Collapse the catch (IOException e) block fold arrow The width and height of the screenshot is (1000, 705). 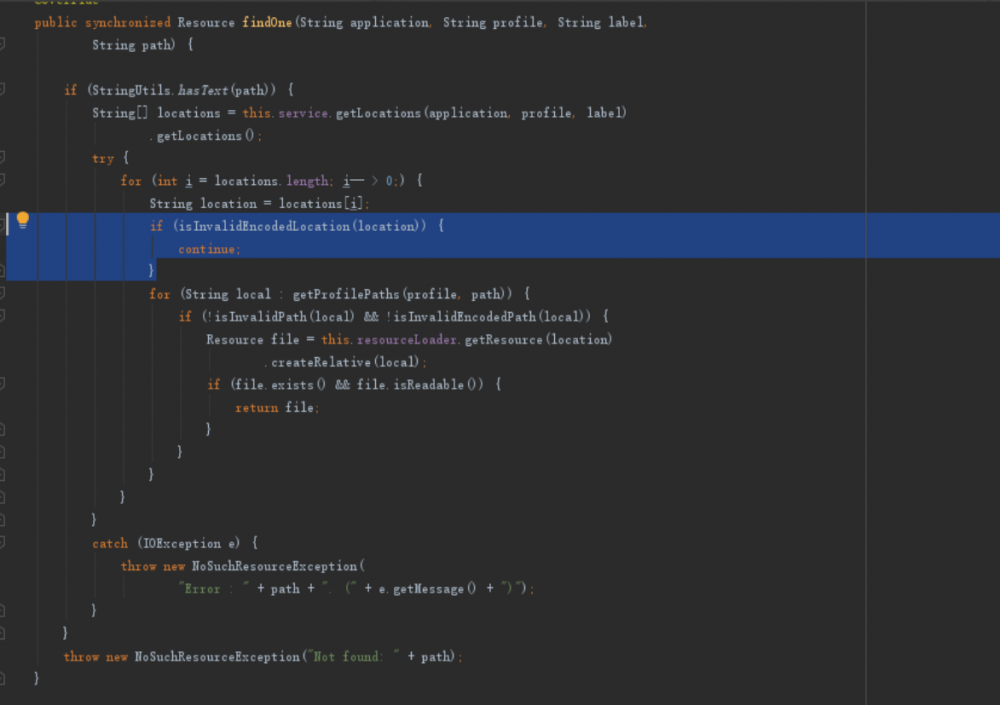point(4,543)
